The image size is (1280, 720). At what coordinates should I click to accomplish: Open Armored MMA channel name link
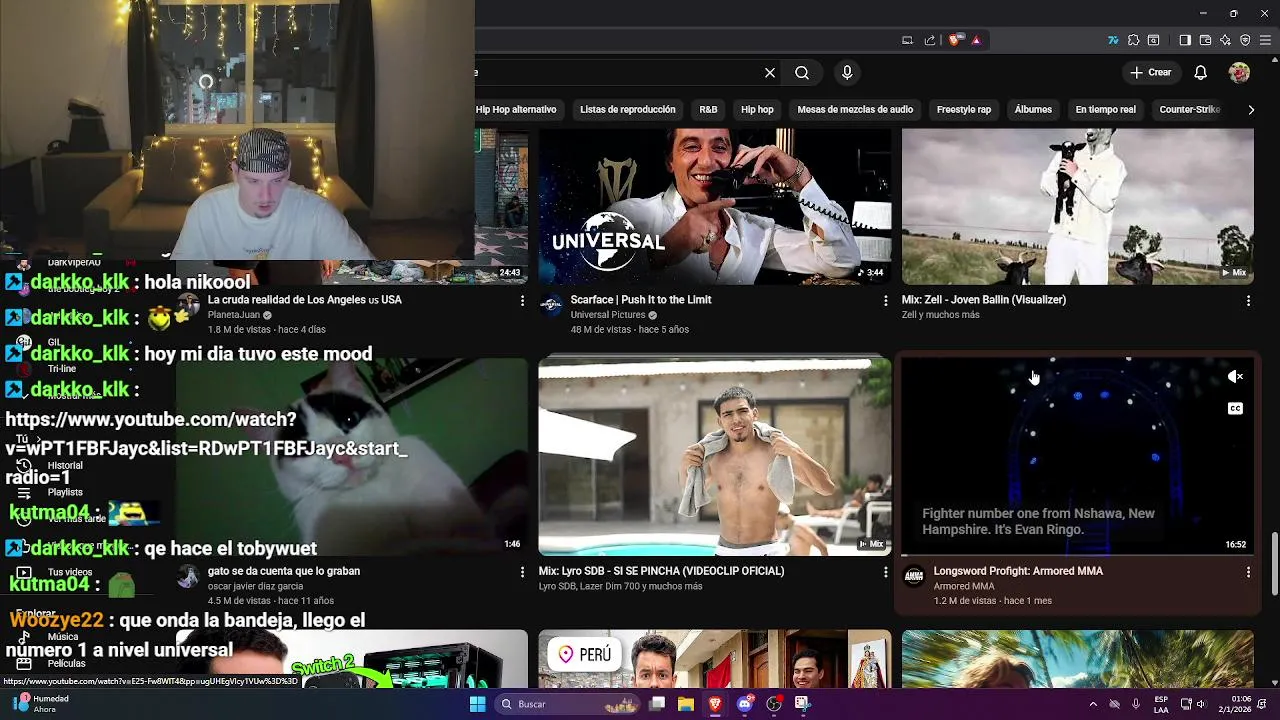(x=964, y=586)
